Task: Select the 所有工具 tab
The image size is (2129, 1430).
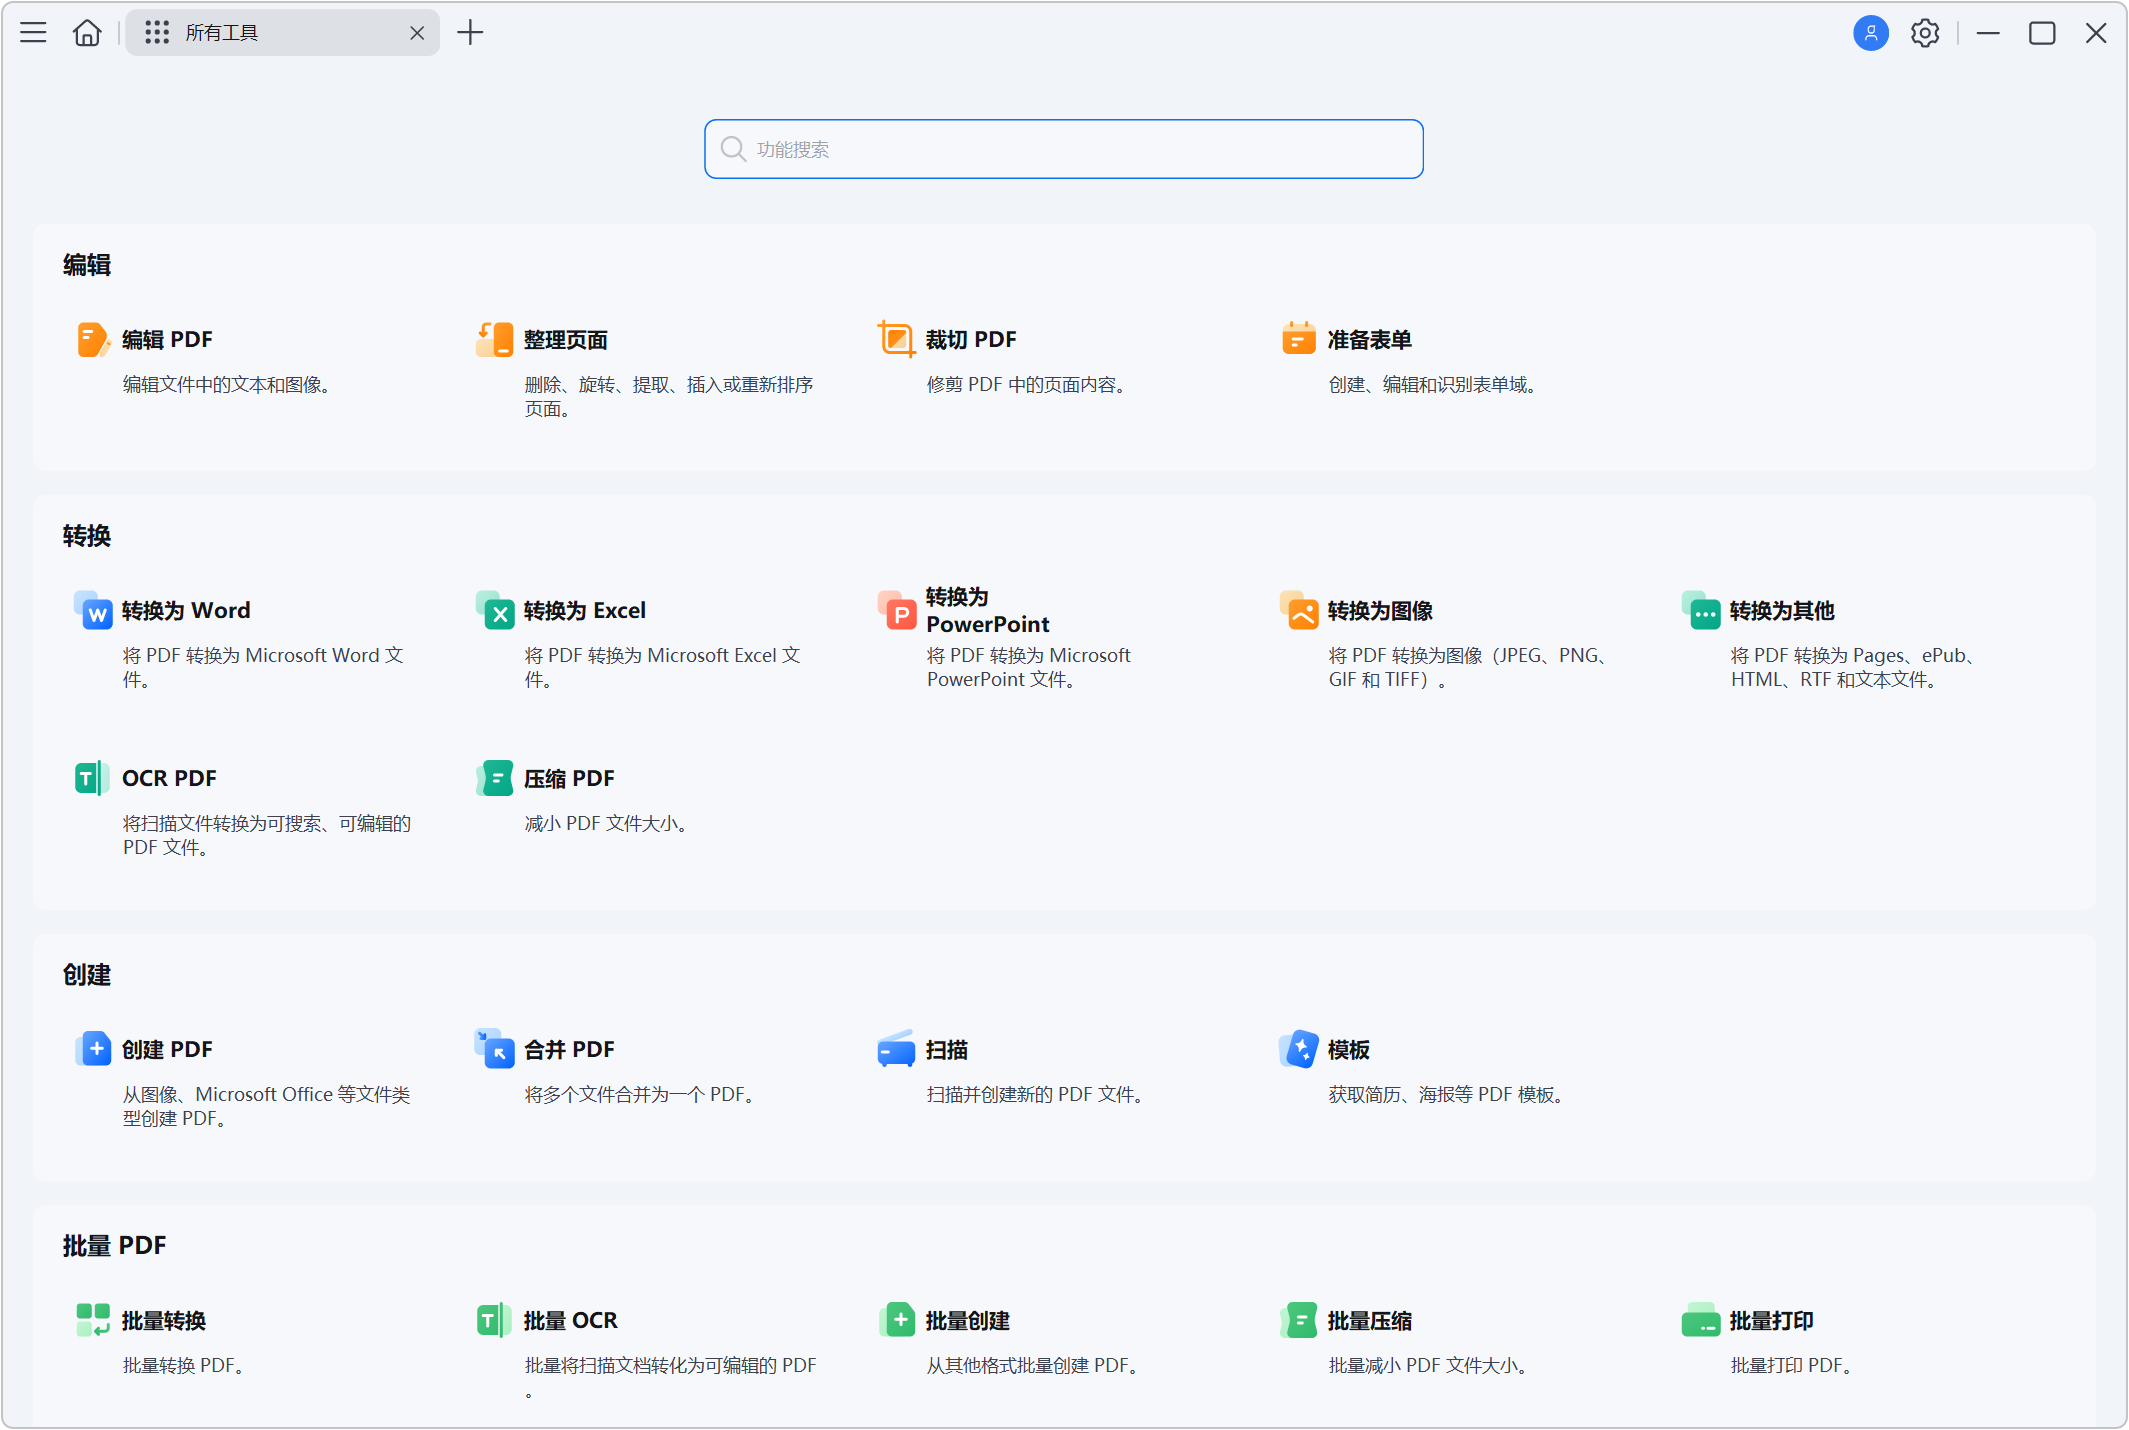Action: (x=282, y=33)
